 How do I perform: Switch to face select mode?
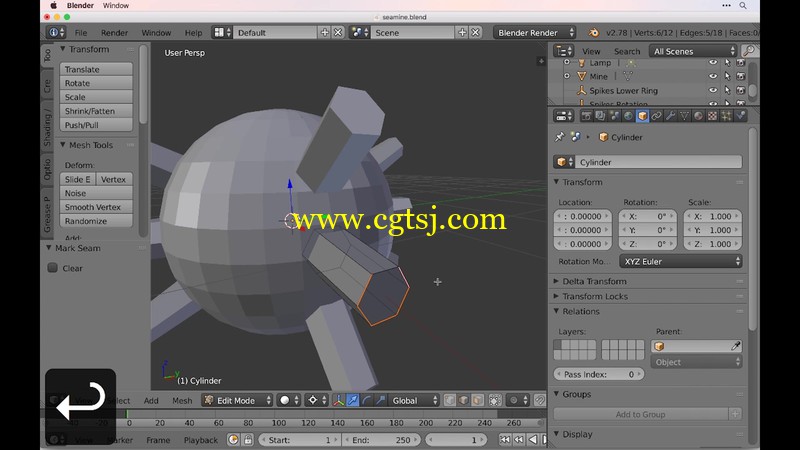(x=478, y=401)
